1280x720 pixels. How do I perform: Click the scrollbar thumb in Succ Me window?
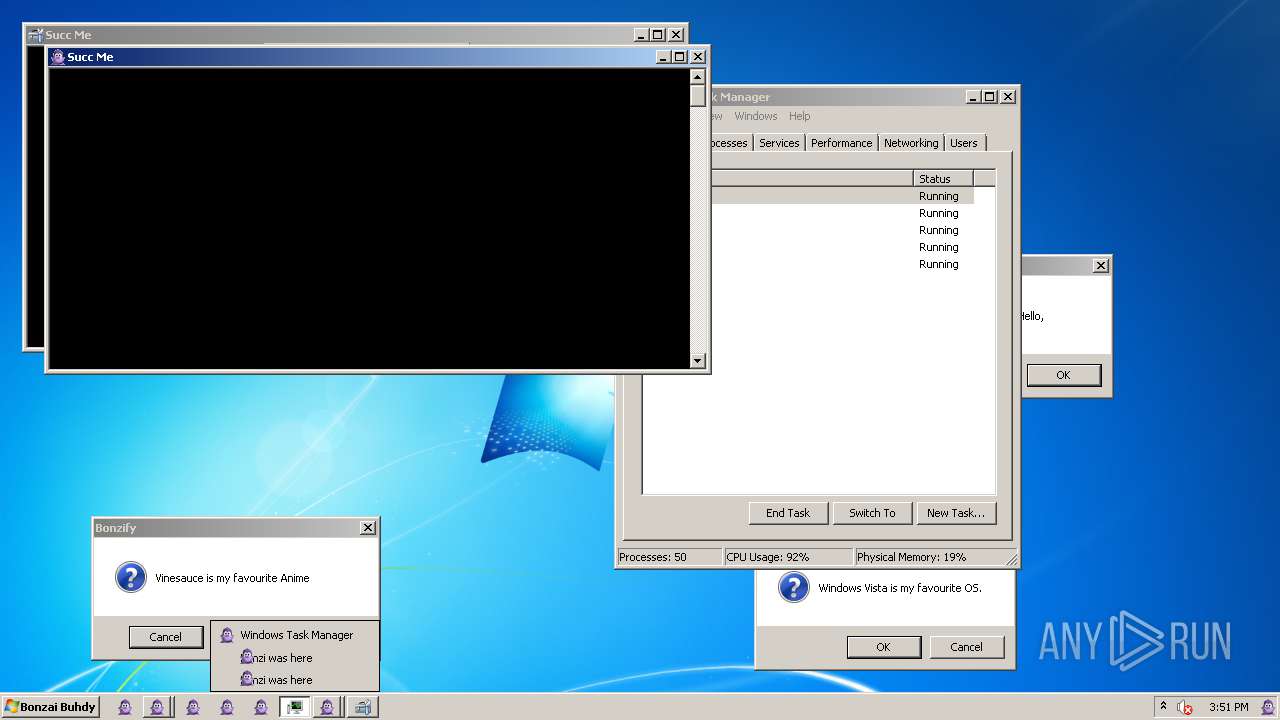point(698,95)
